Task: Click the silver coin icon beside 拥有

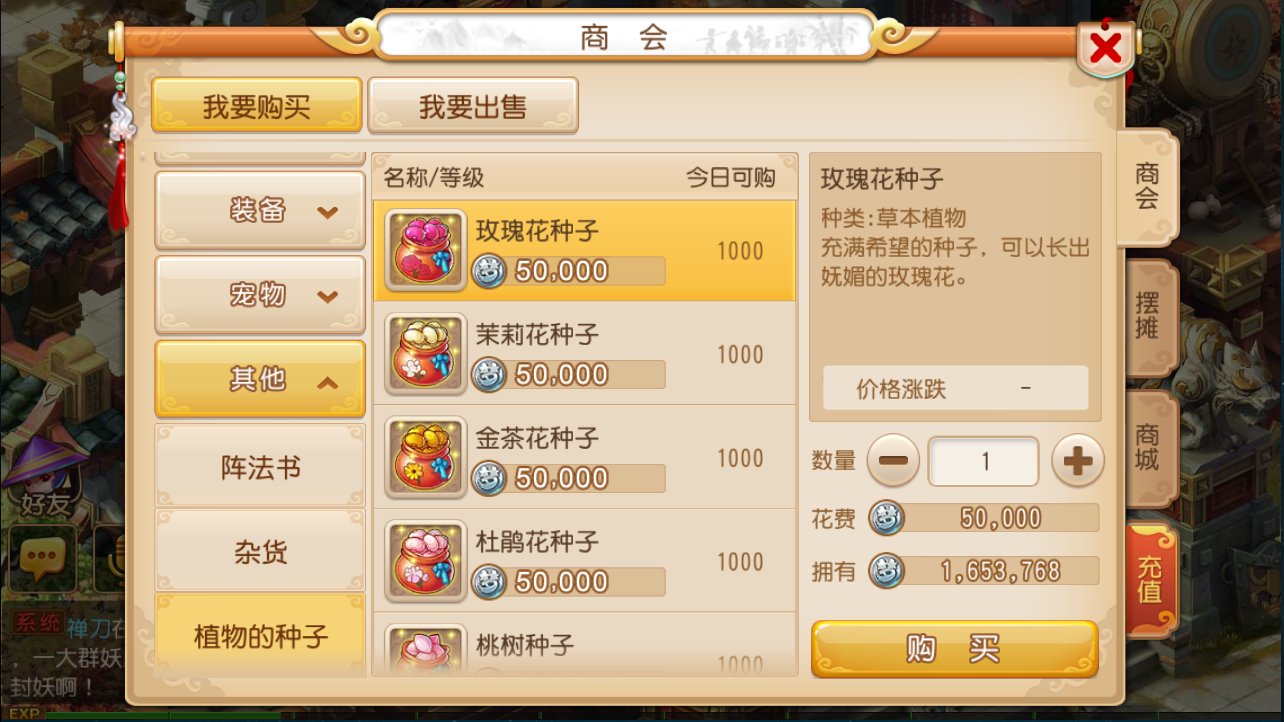Action: 886,571
